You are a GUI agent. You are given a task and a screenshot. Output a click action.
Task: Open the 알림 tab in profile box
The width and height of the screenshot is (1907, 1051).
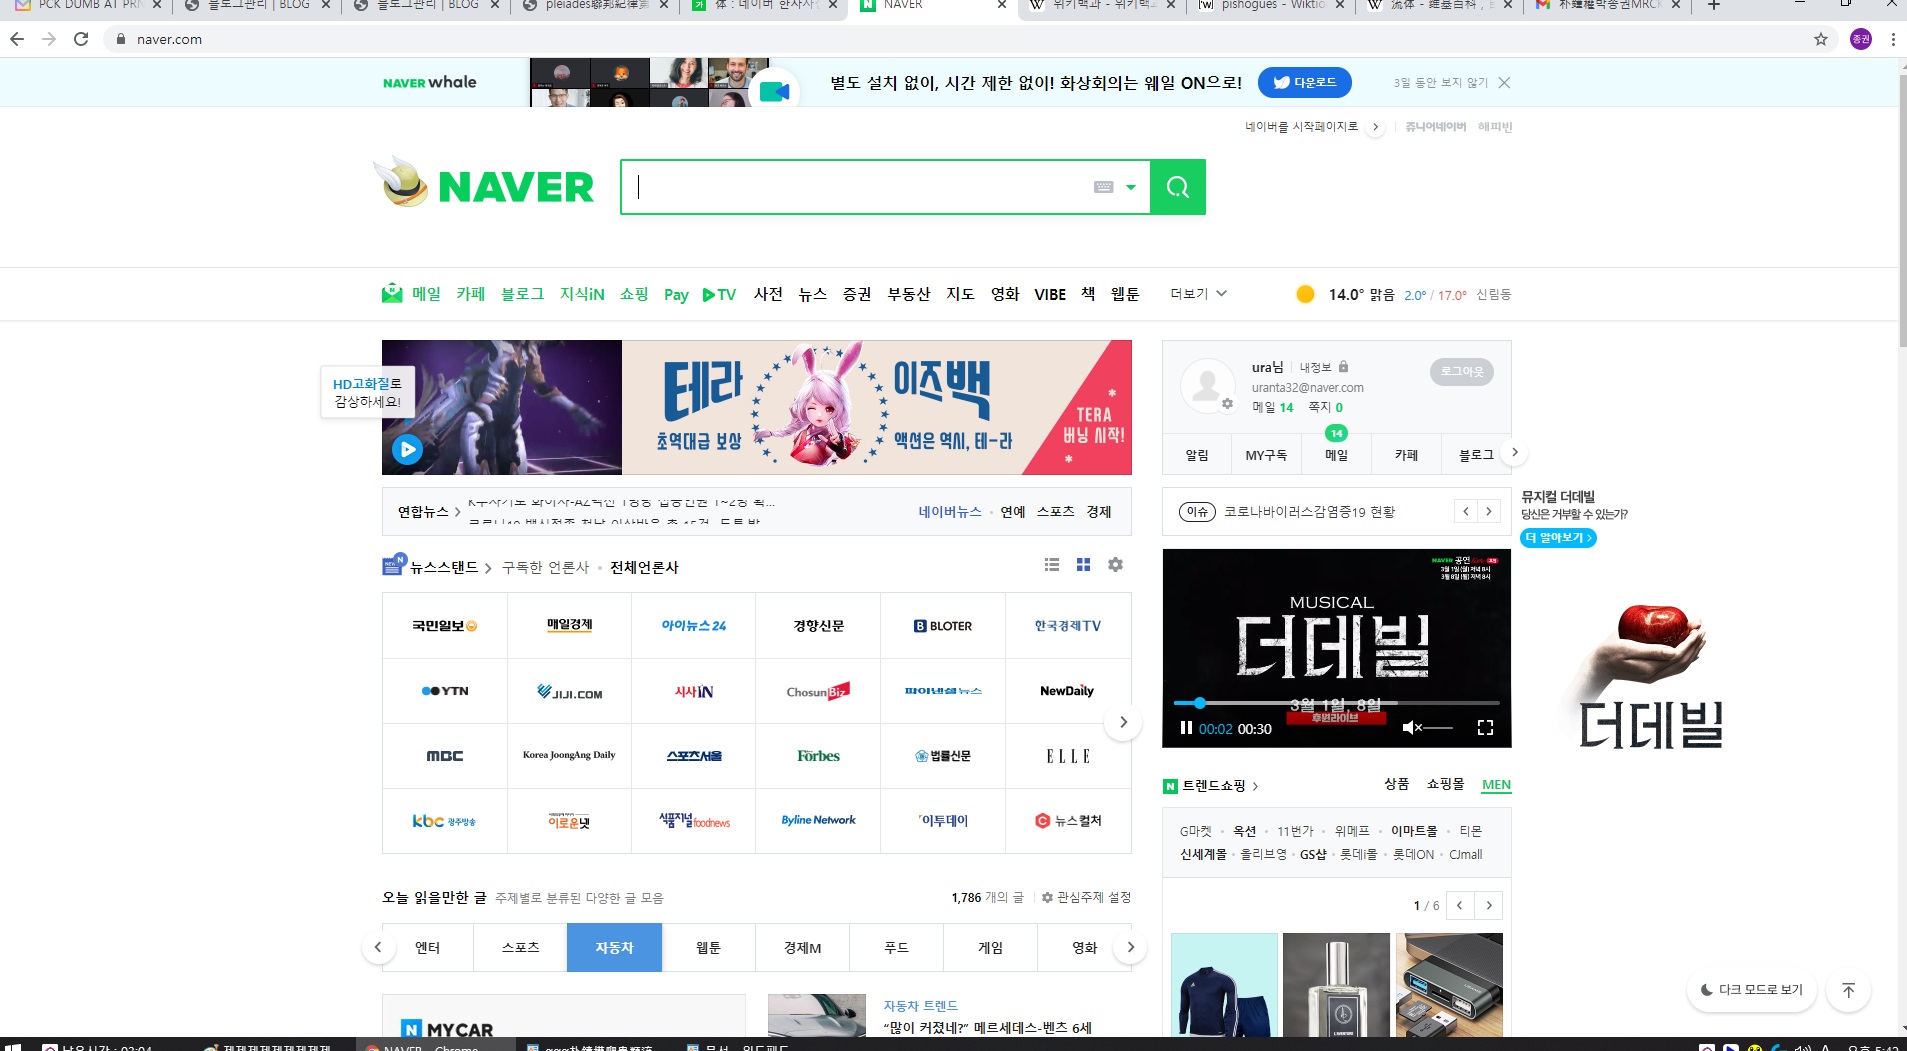(x=1197, y=455)
